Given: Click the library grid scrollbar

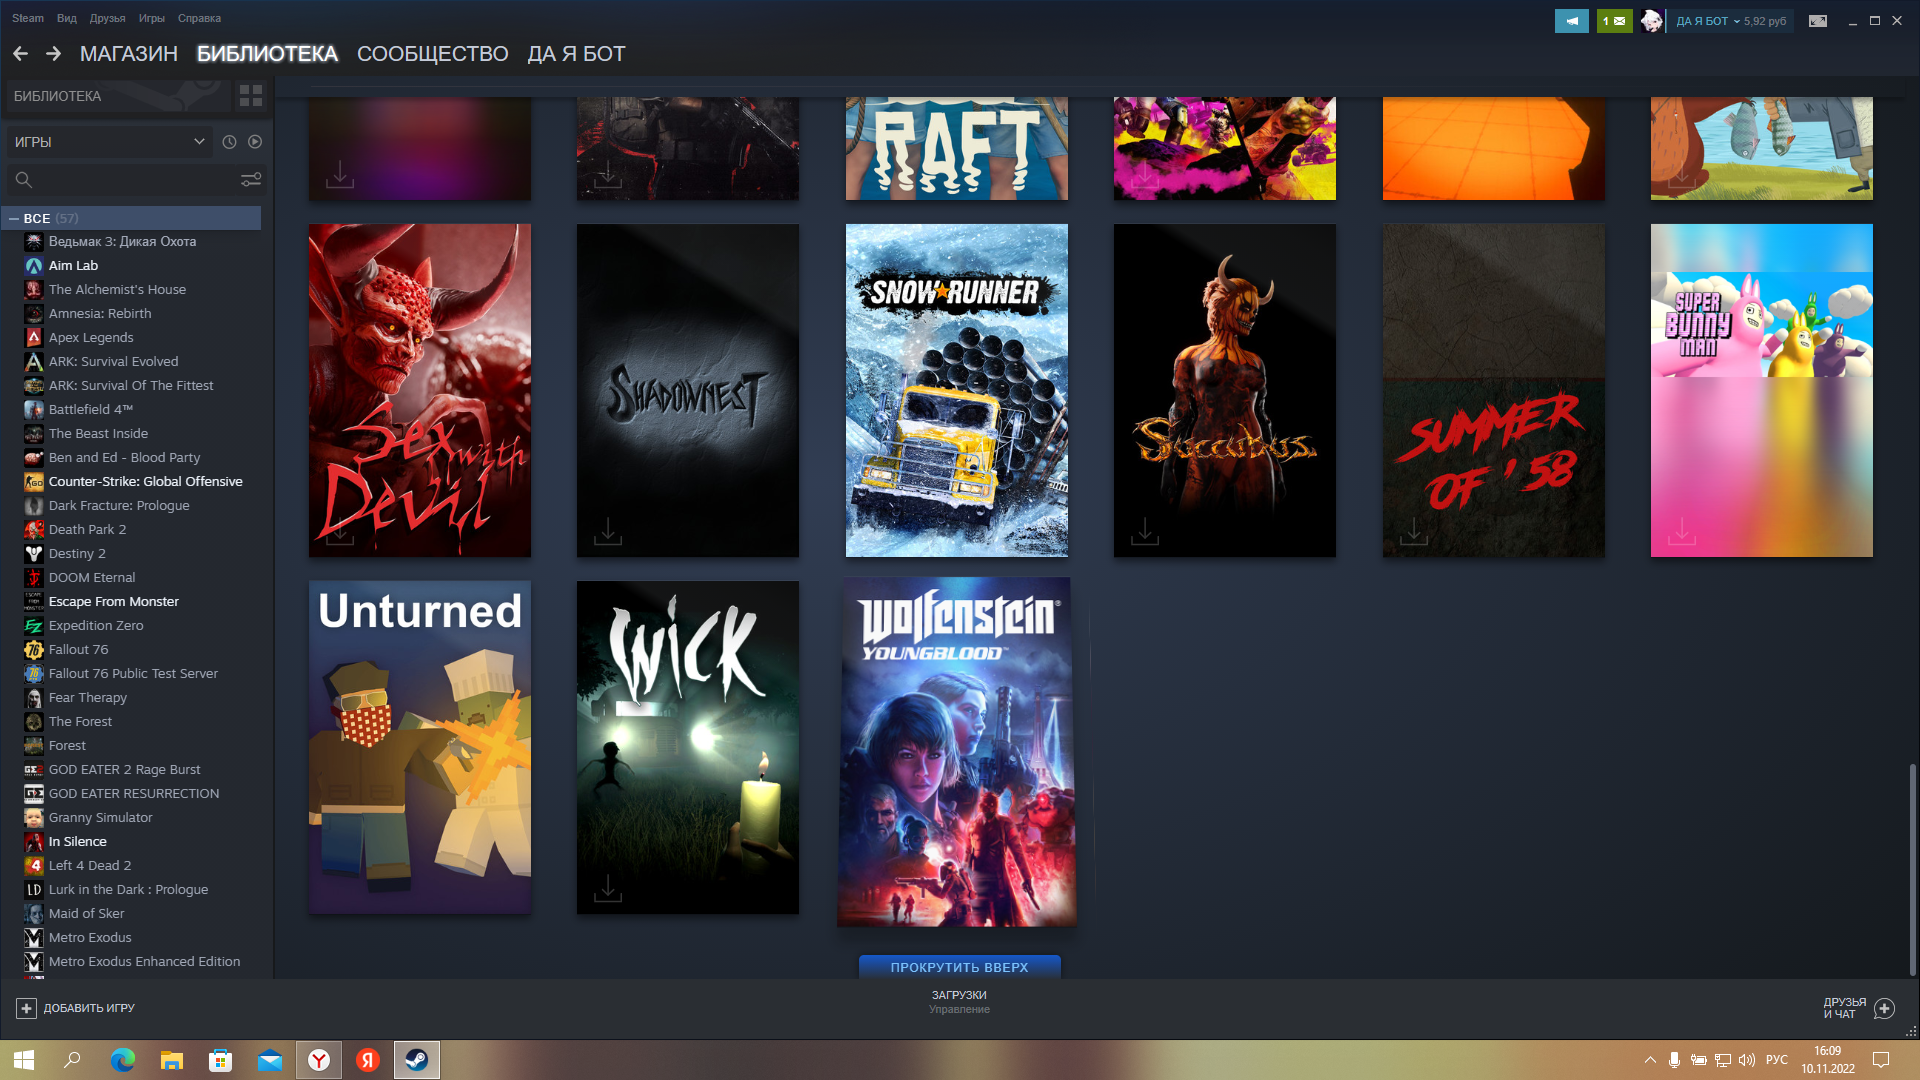Looking at the screenshot, I should coord(1912,869).
